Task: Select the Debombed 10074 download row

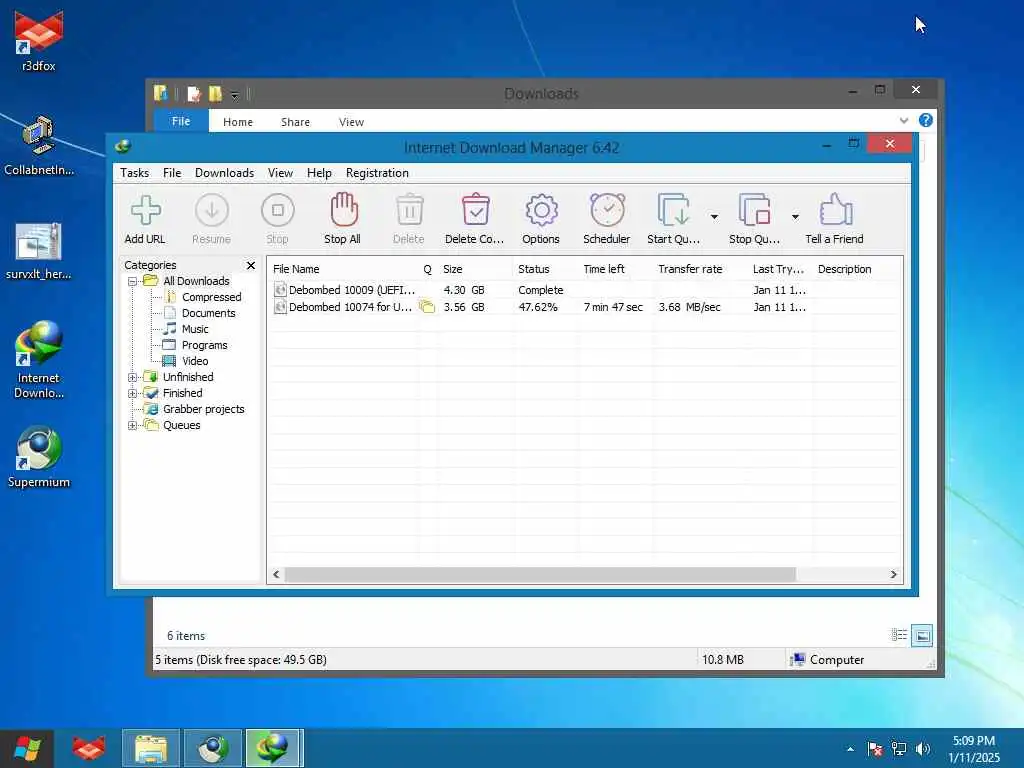Action: [584, 307]
